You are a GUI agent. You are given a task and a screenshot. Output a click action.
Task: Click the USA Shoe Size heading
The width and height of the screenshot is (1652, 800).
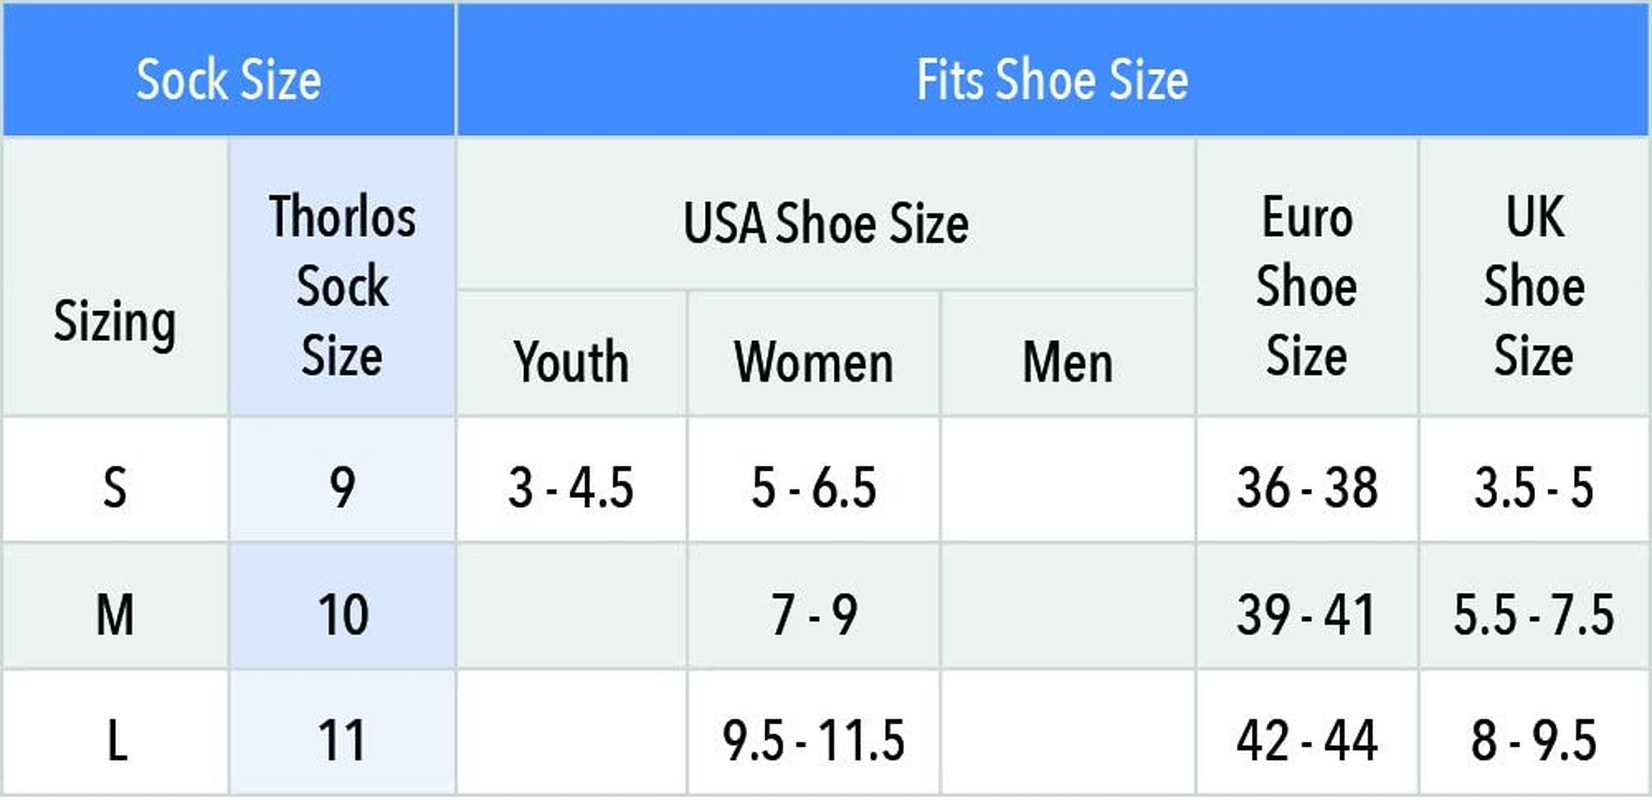pos(825,222)
